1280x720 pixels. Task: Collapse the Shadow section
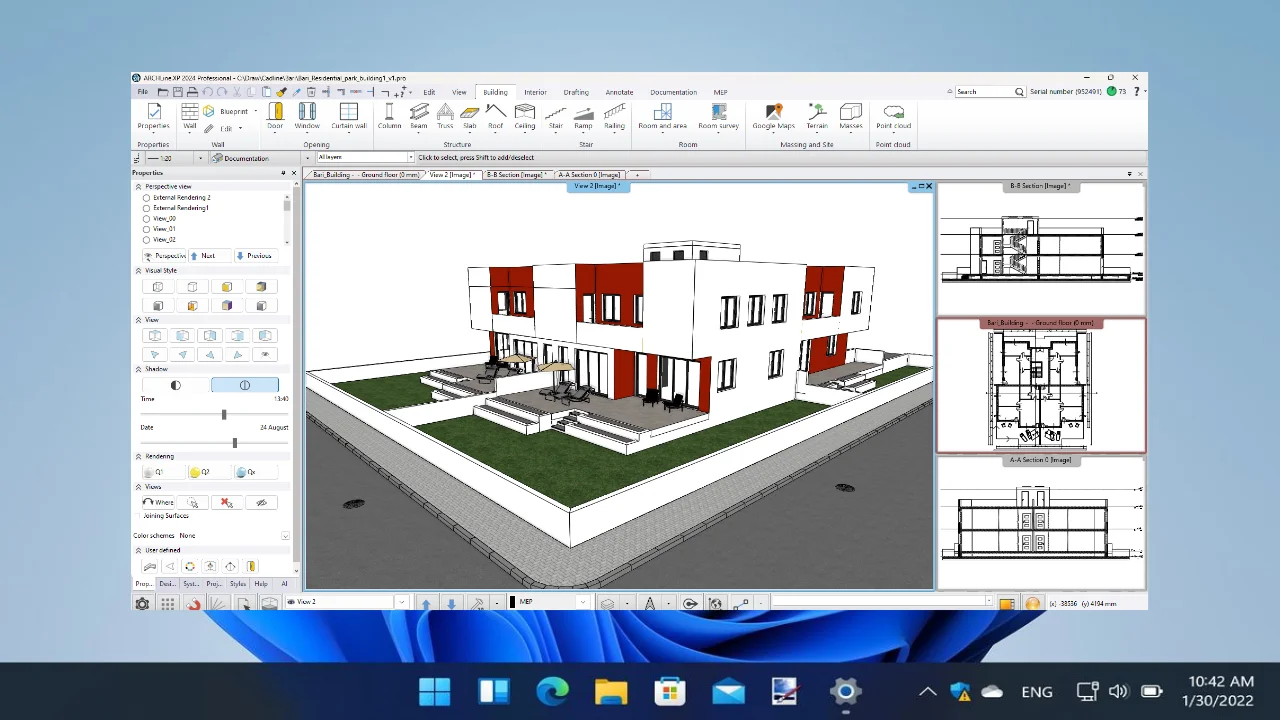tap(139, 369)
